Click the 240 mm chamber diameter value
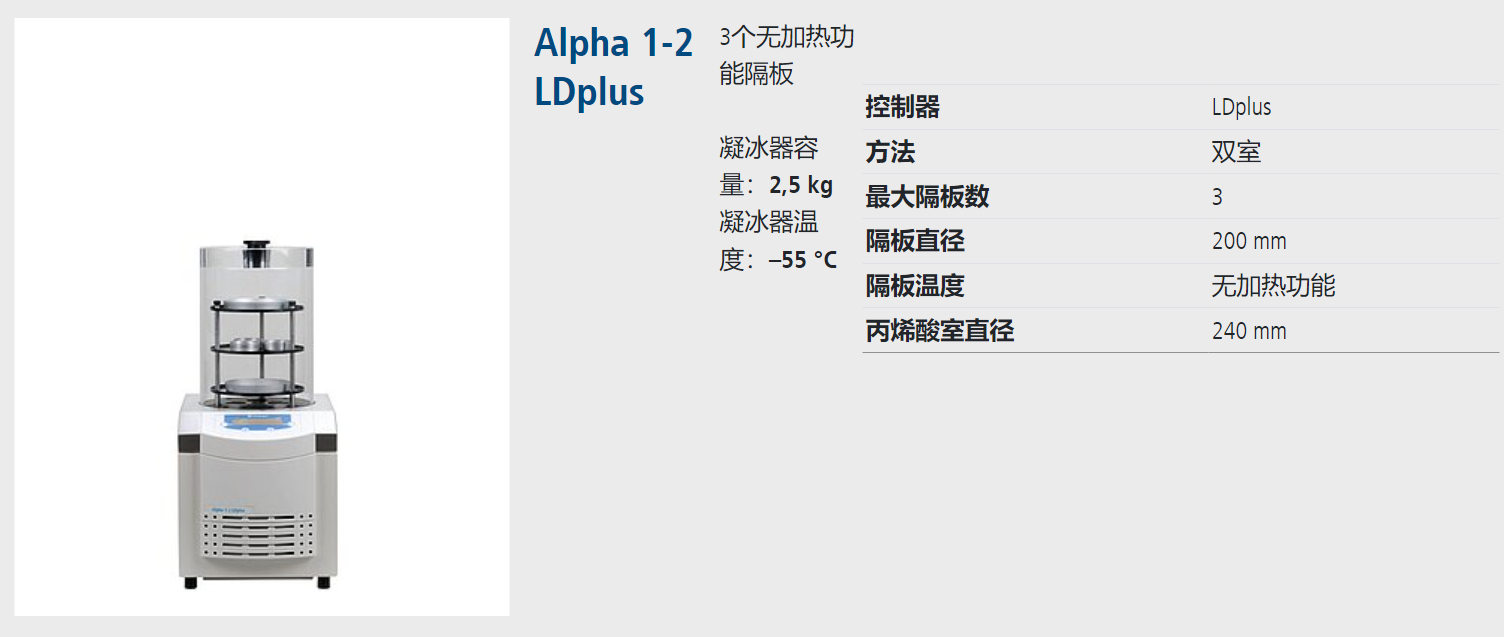The image size is (1504, 637). 1249,331
